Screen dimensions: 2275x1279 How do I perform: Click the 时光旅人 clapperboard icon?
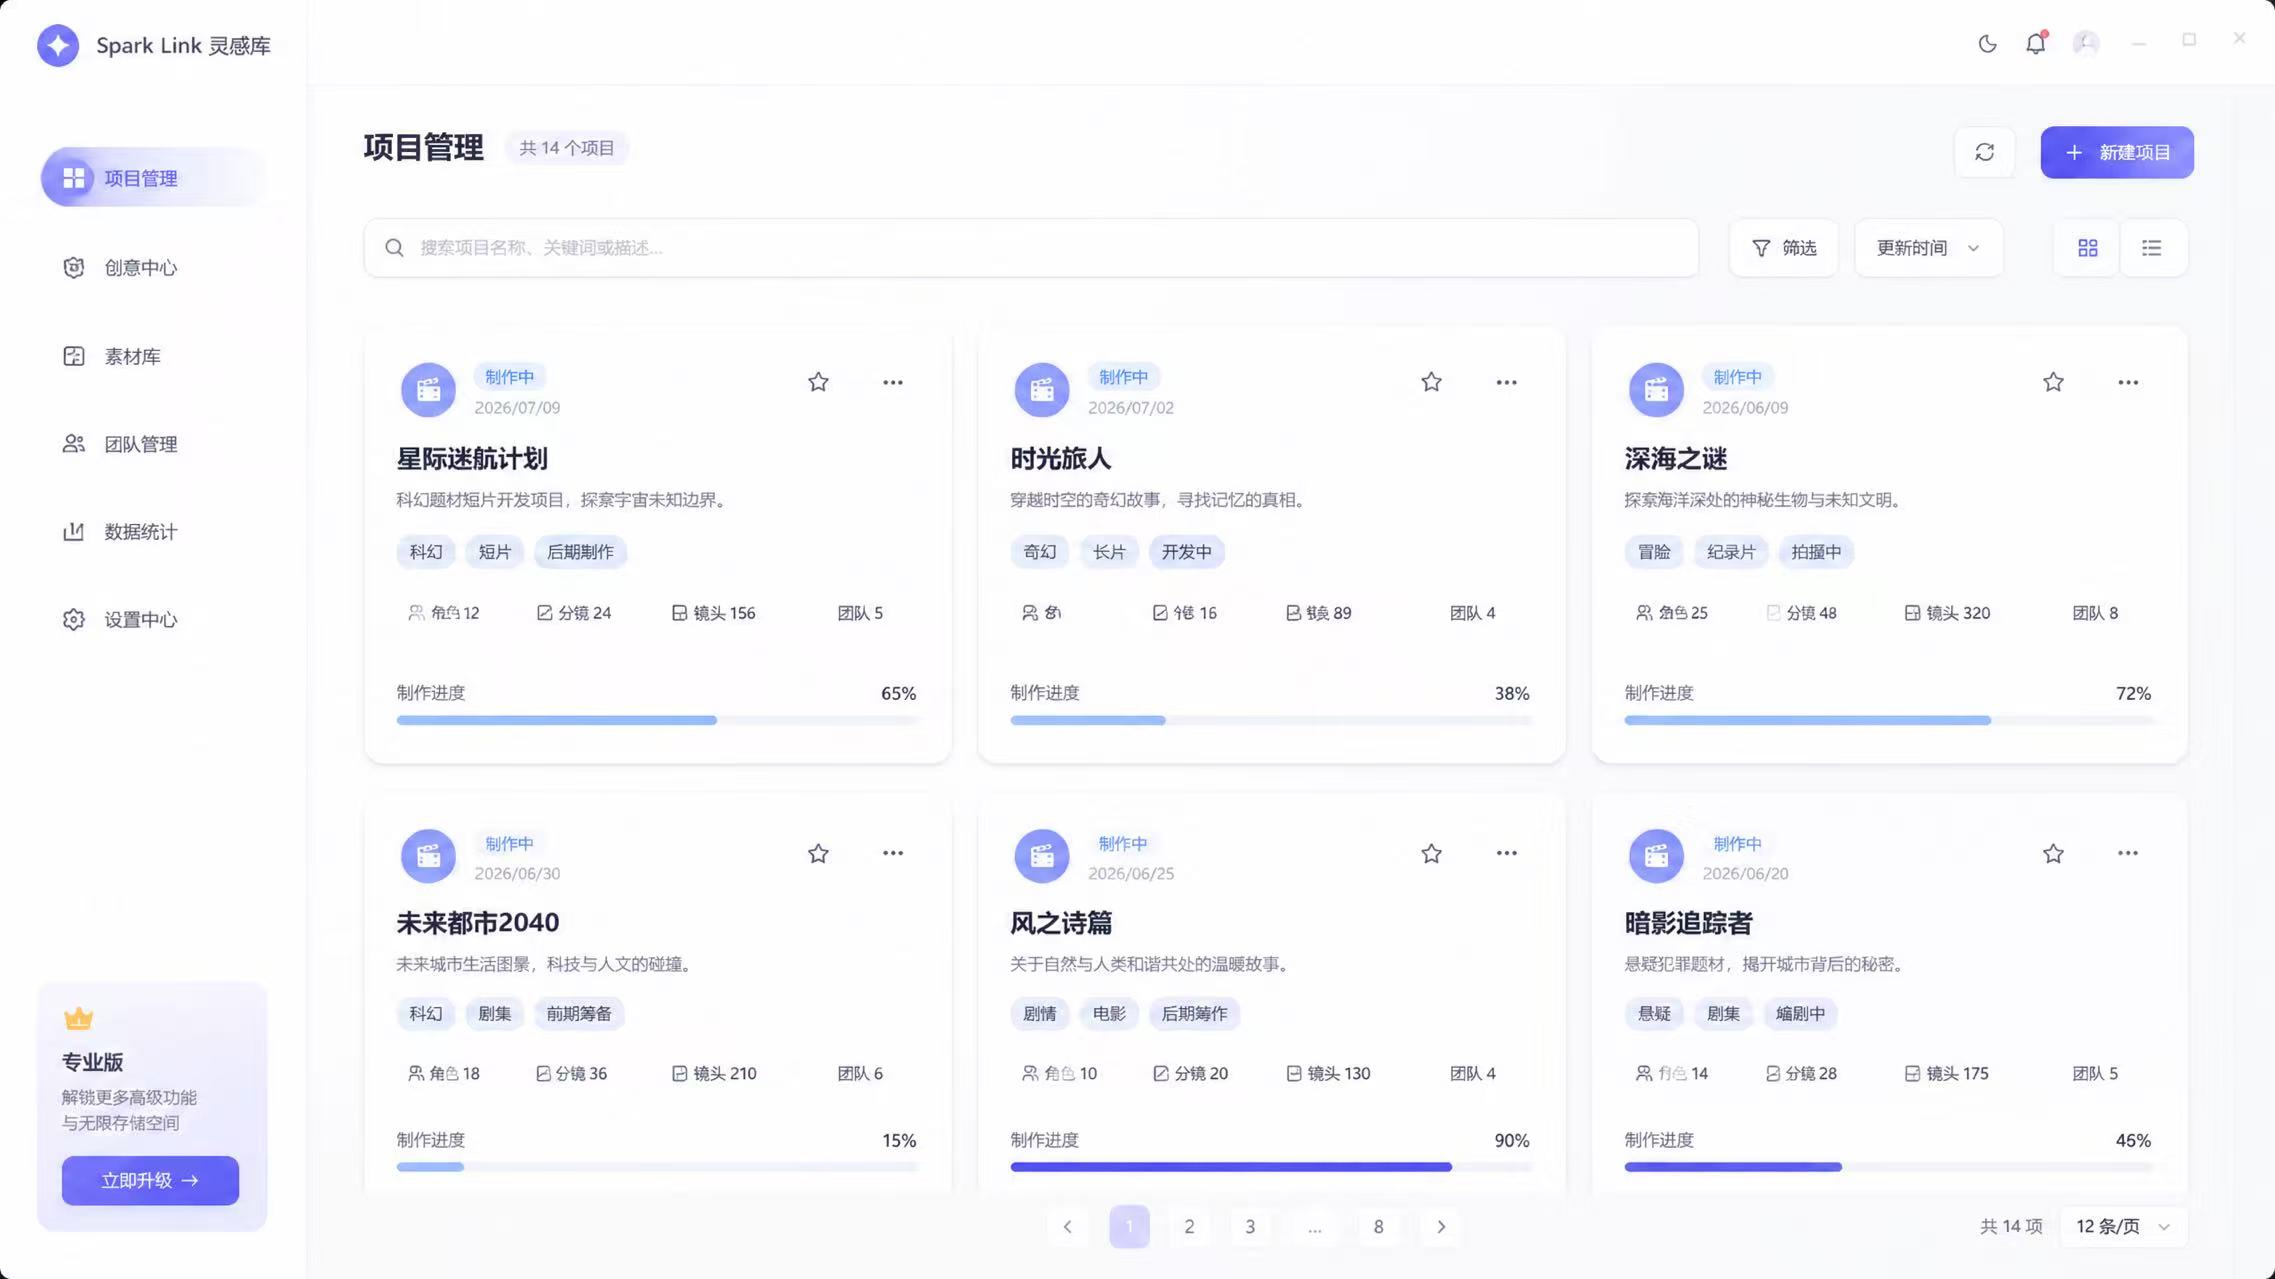[1042, 389]
